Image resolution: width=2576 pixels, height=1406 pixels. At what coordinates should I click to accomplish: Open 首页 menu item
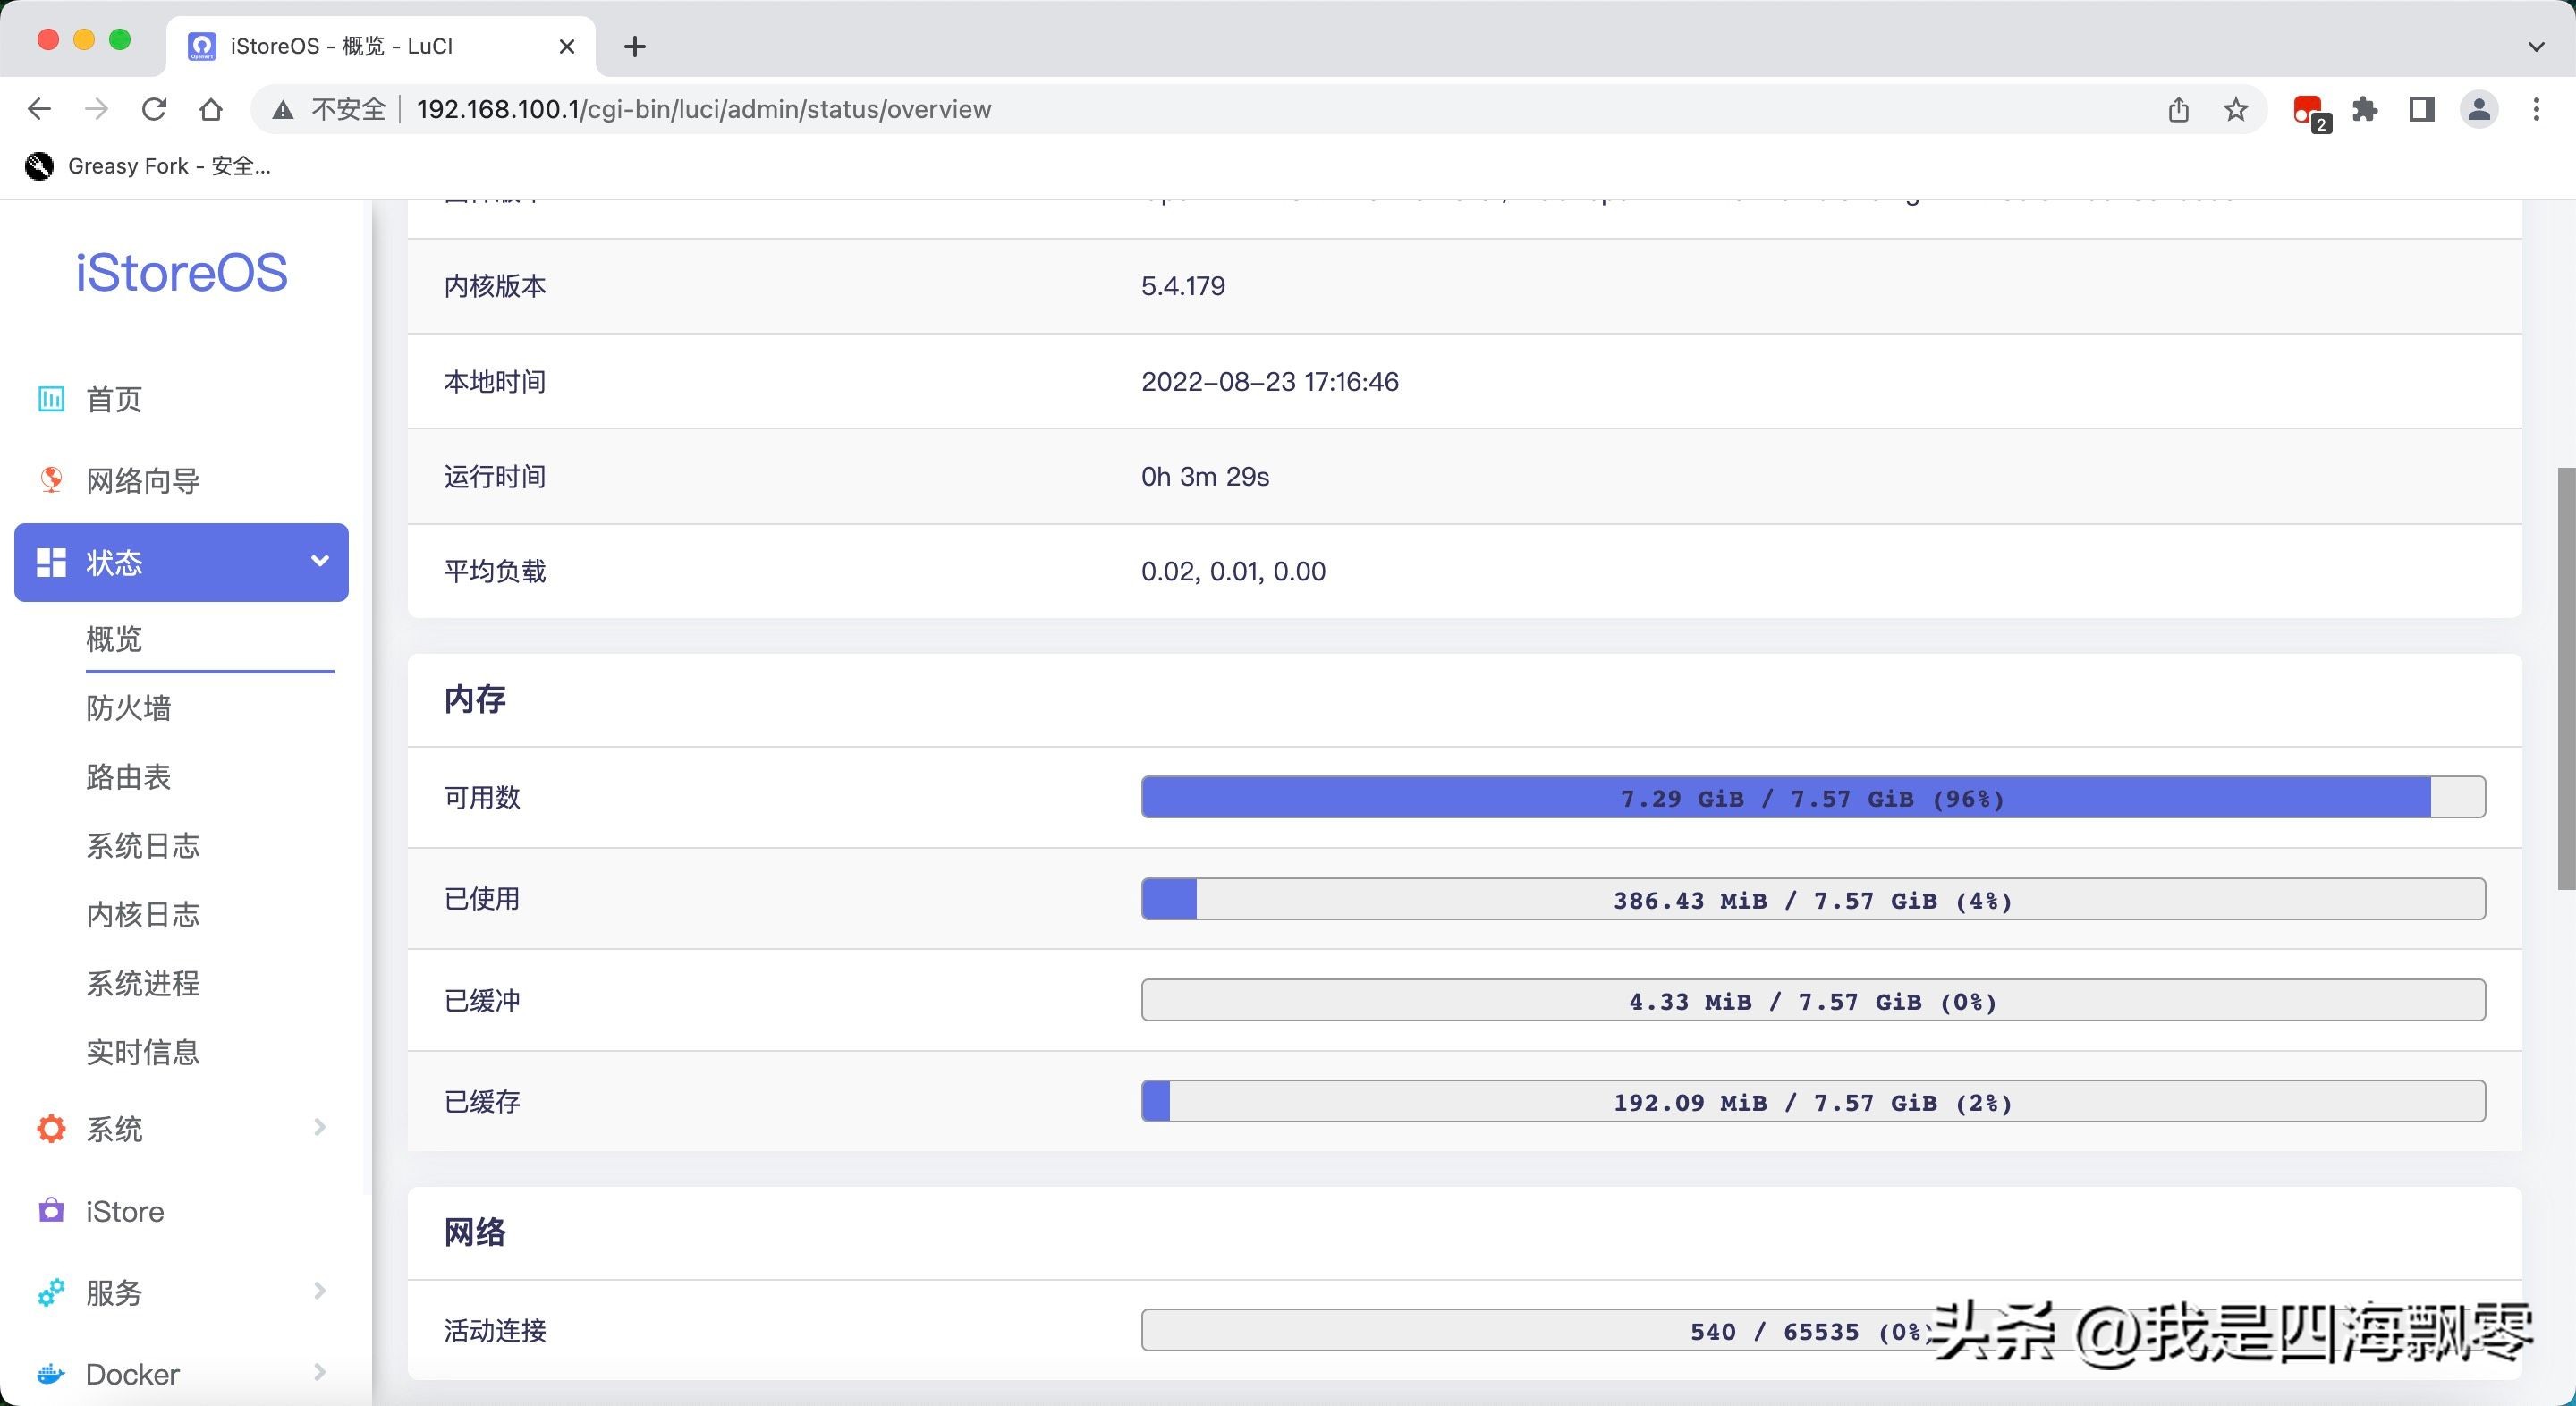tap(182, 399)
